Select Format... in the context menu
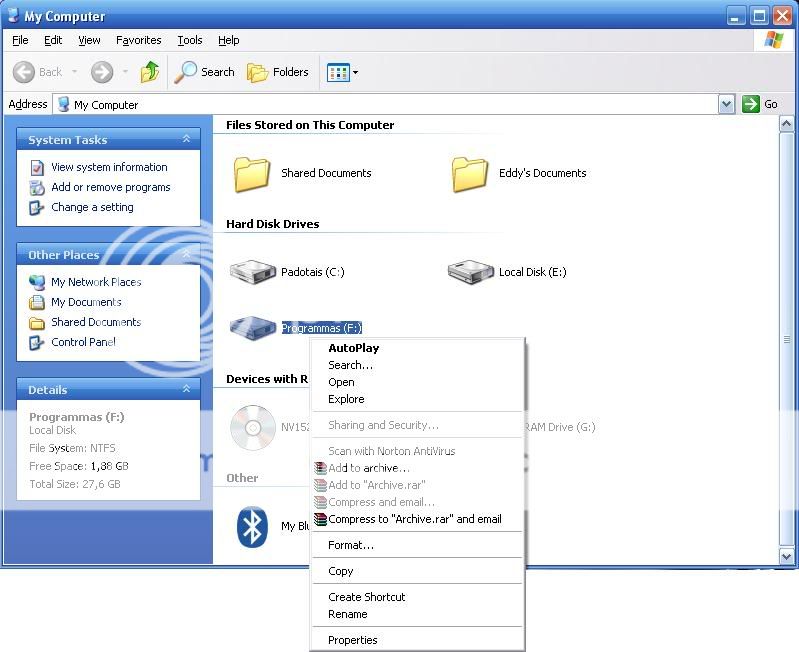Screen dimensions: 799x652 coord(351,545)
